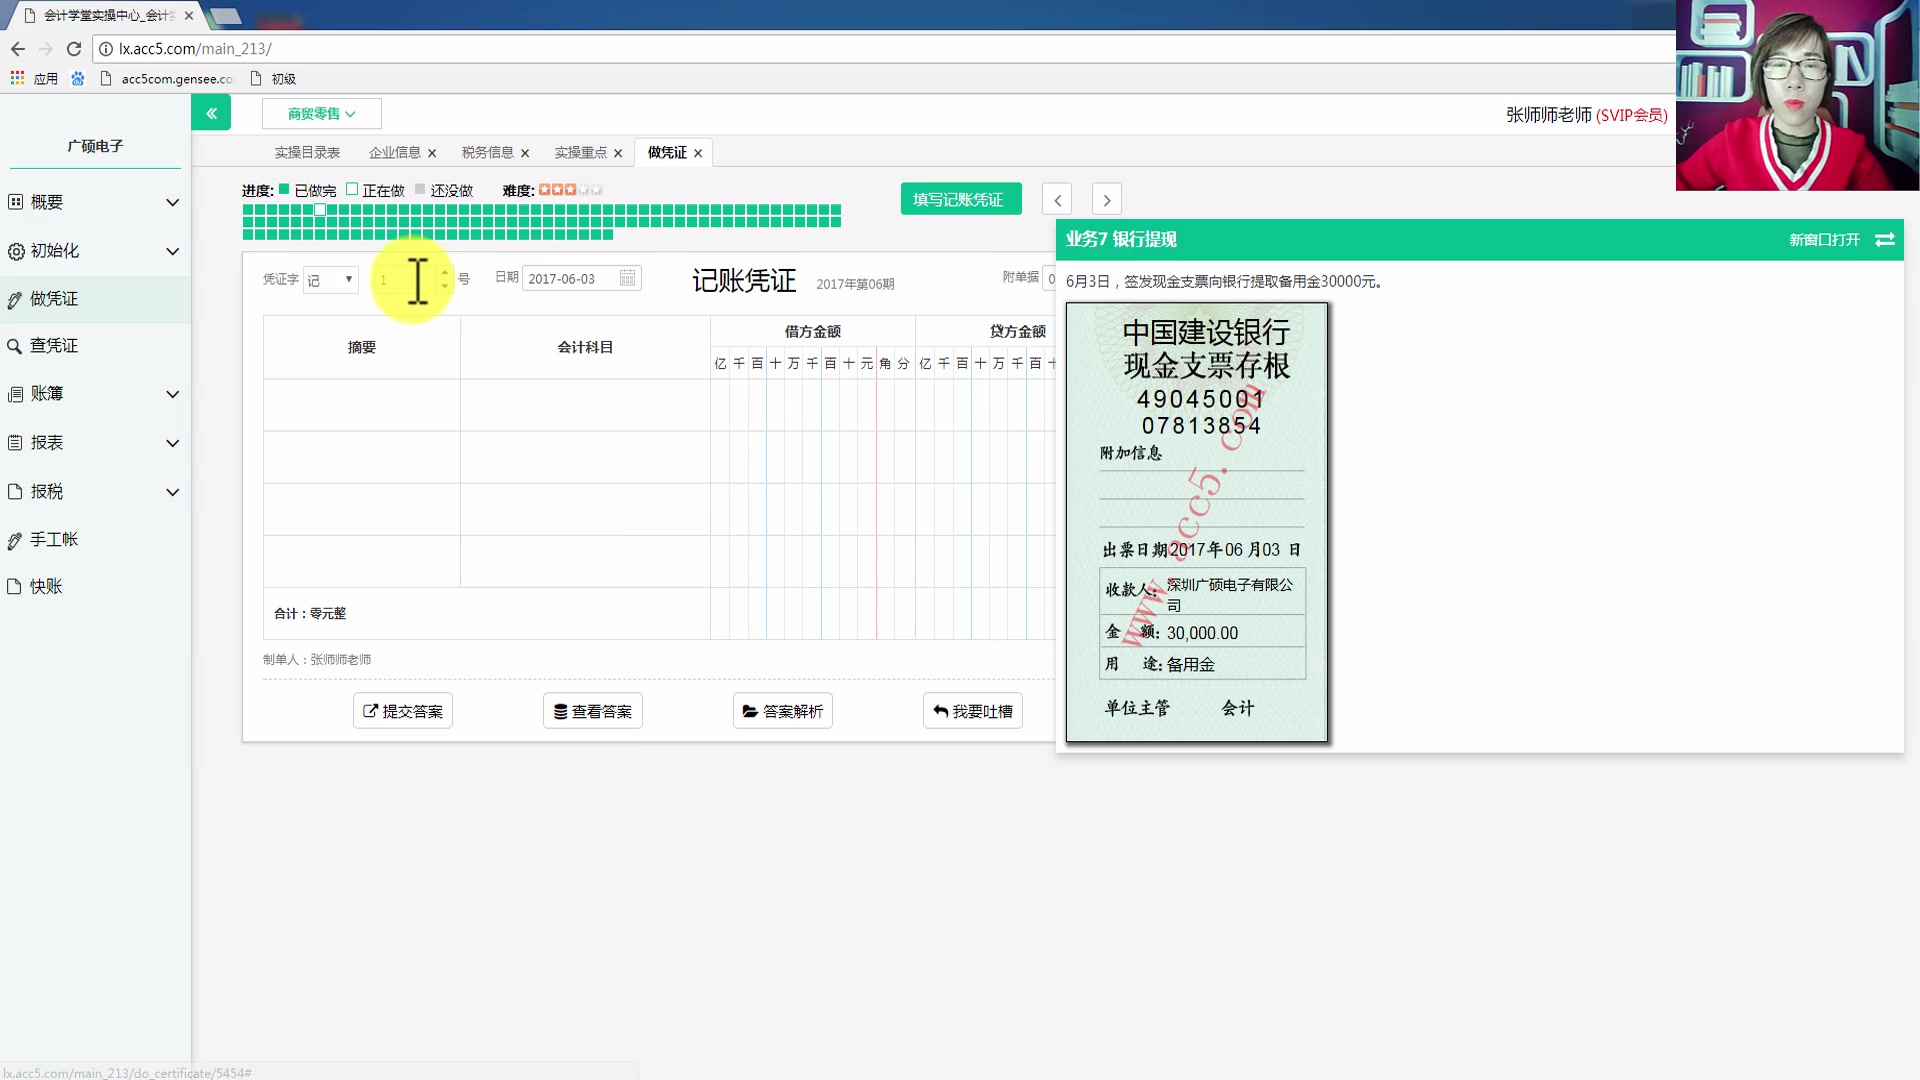Collapse sidebar with double-arrow icon
Screen dimensions: 1920x1080
point(211,113)
